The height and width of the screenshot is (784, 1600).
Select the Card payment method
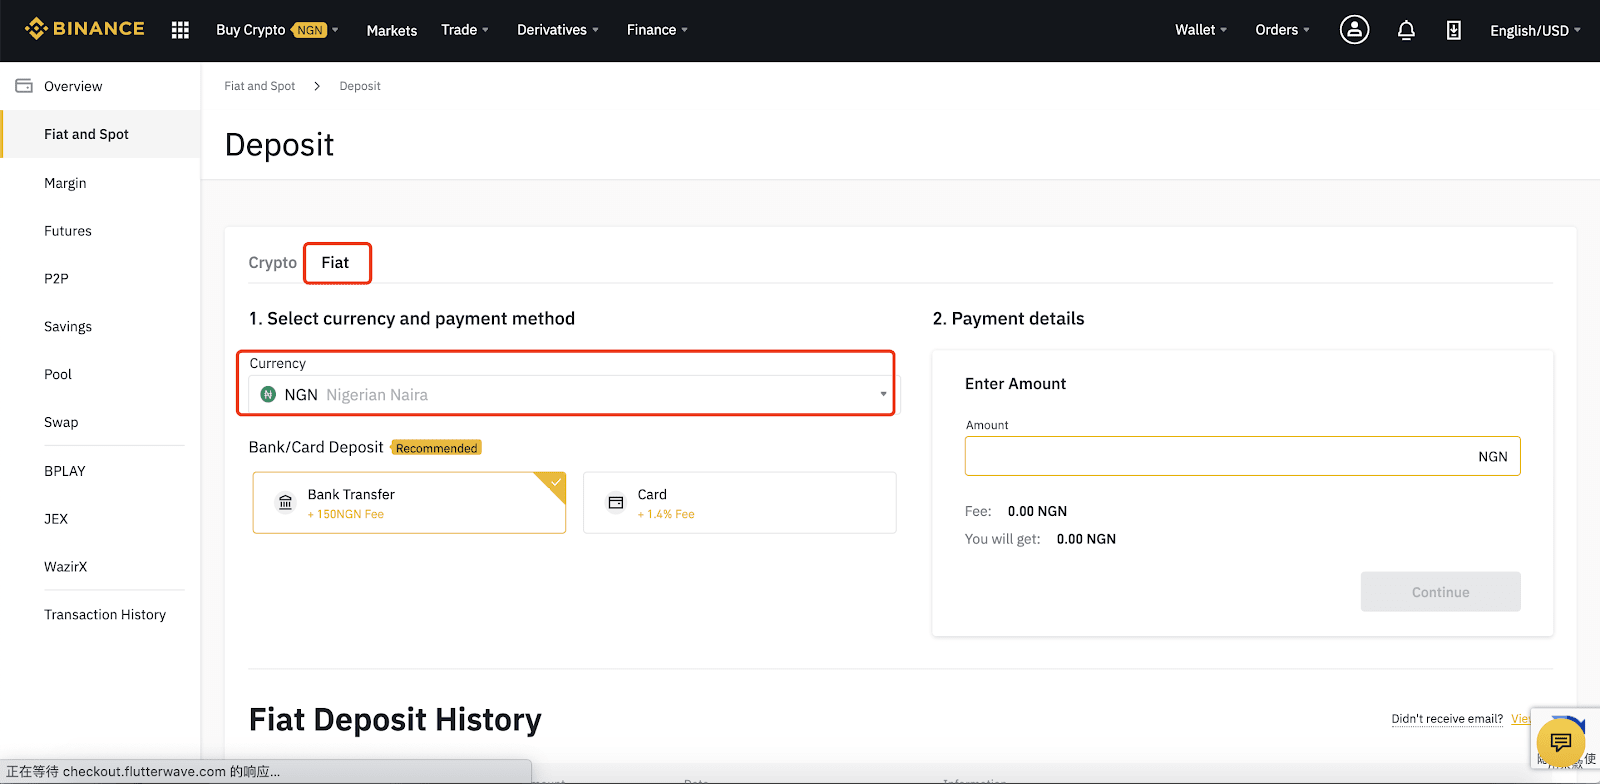click(740, 503)
